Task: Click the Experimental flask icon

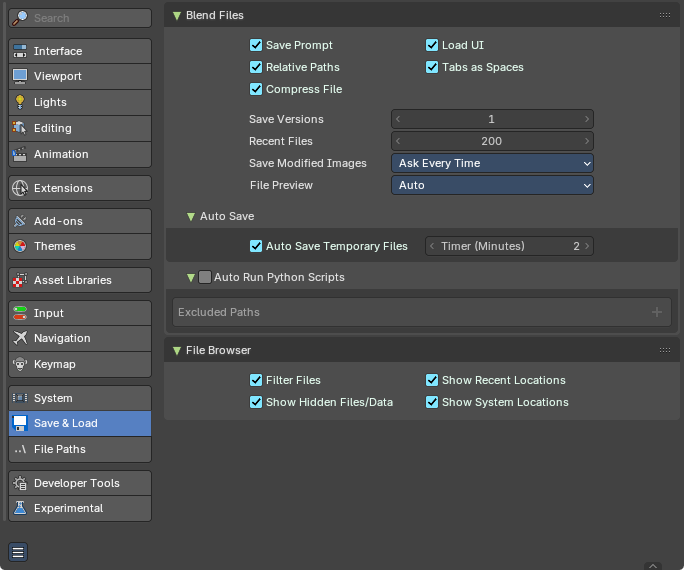Action: pyautogui.click(x=20, y=508)
